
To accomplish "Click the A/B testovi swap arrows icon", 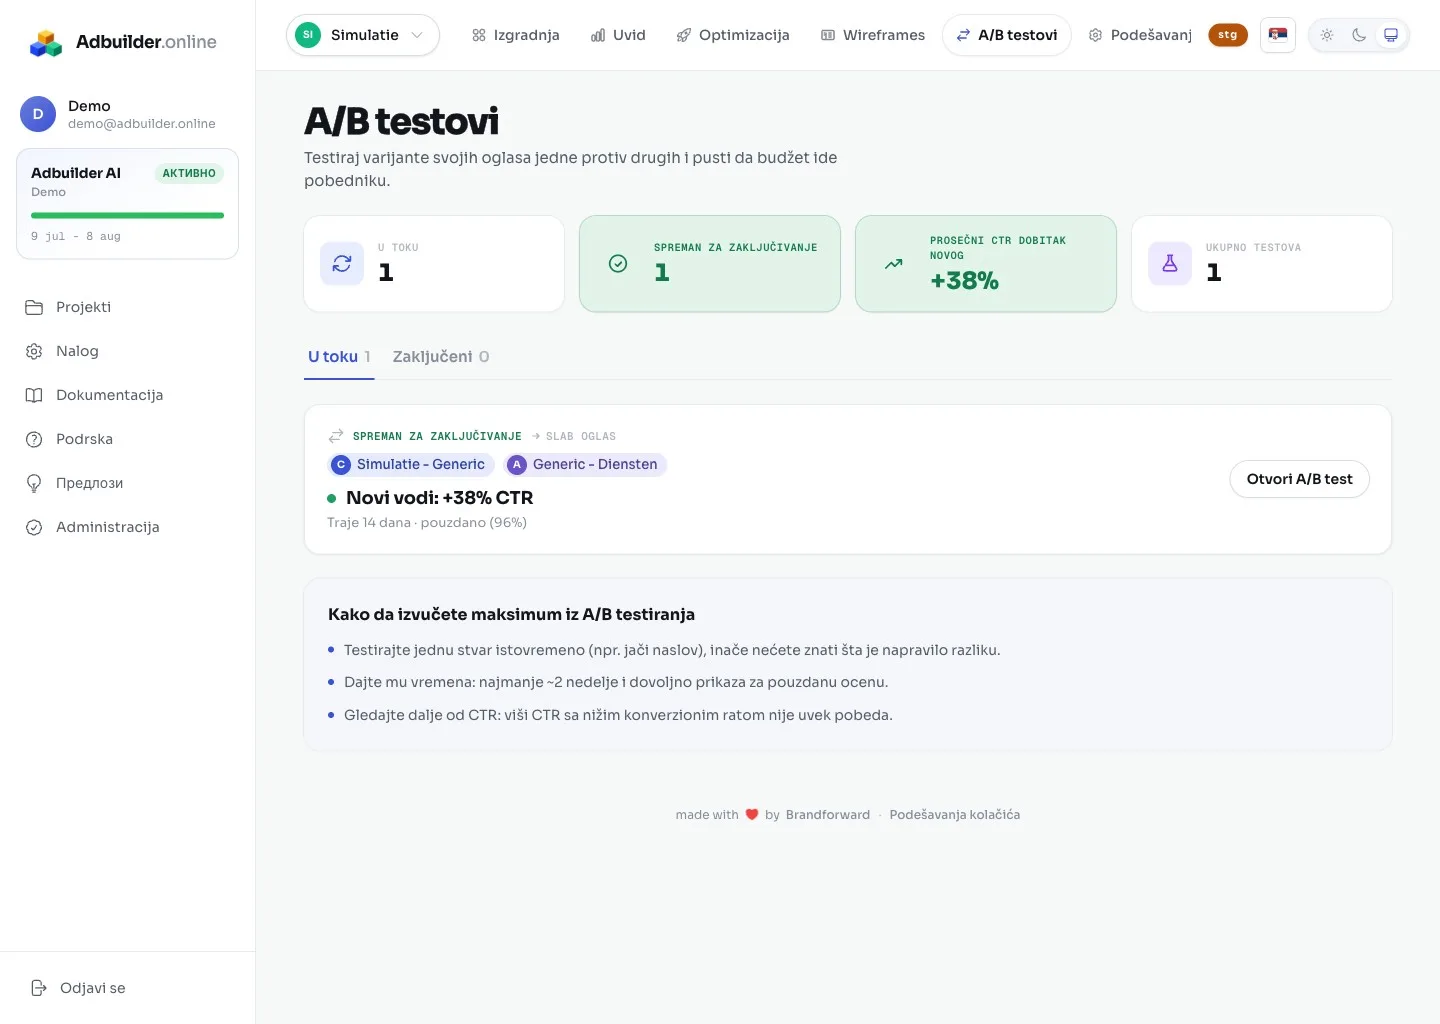I will (x=963, y=35).
